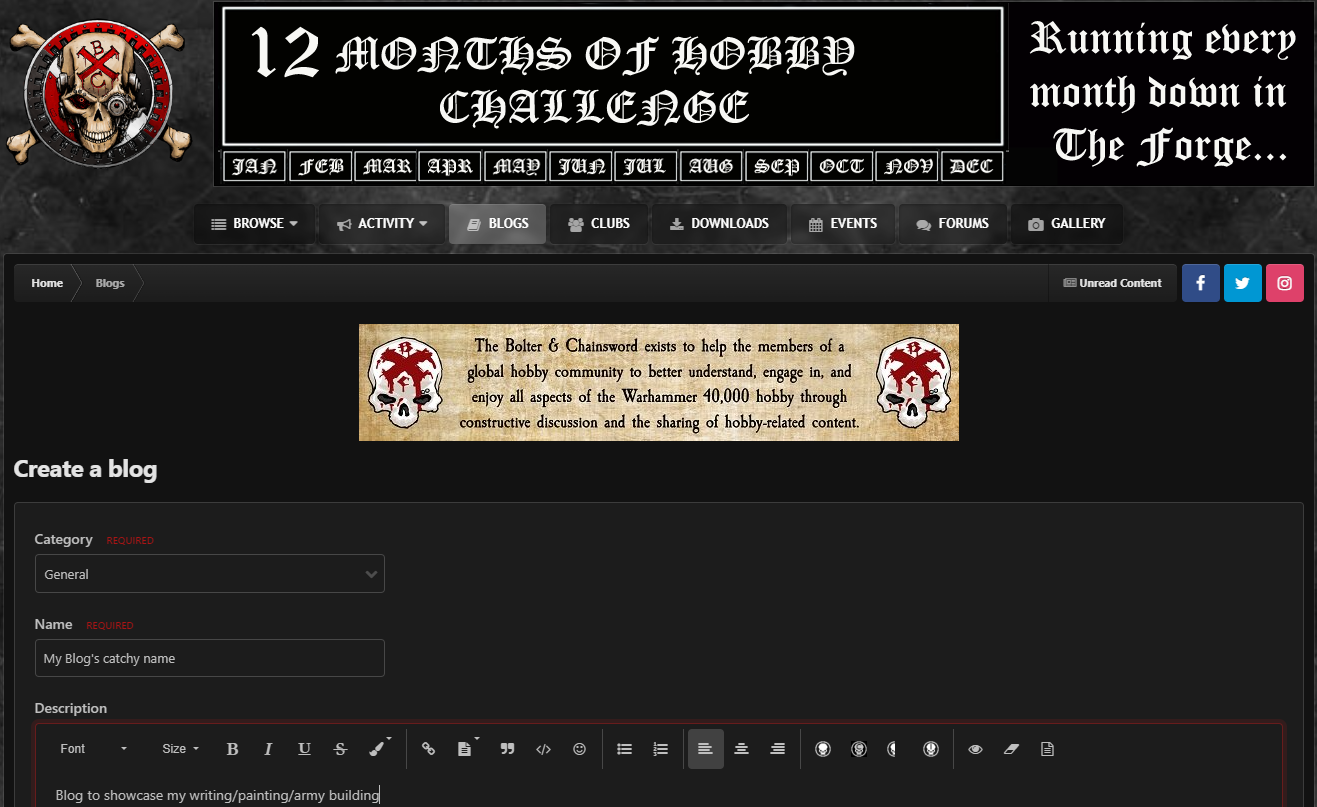Preview the post with eye icon
The width and height of the screenshot is (1317, 807).
(975, 749)
